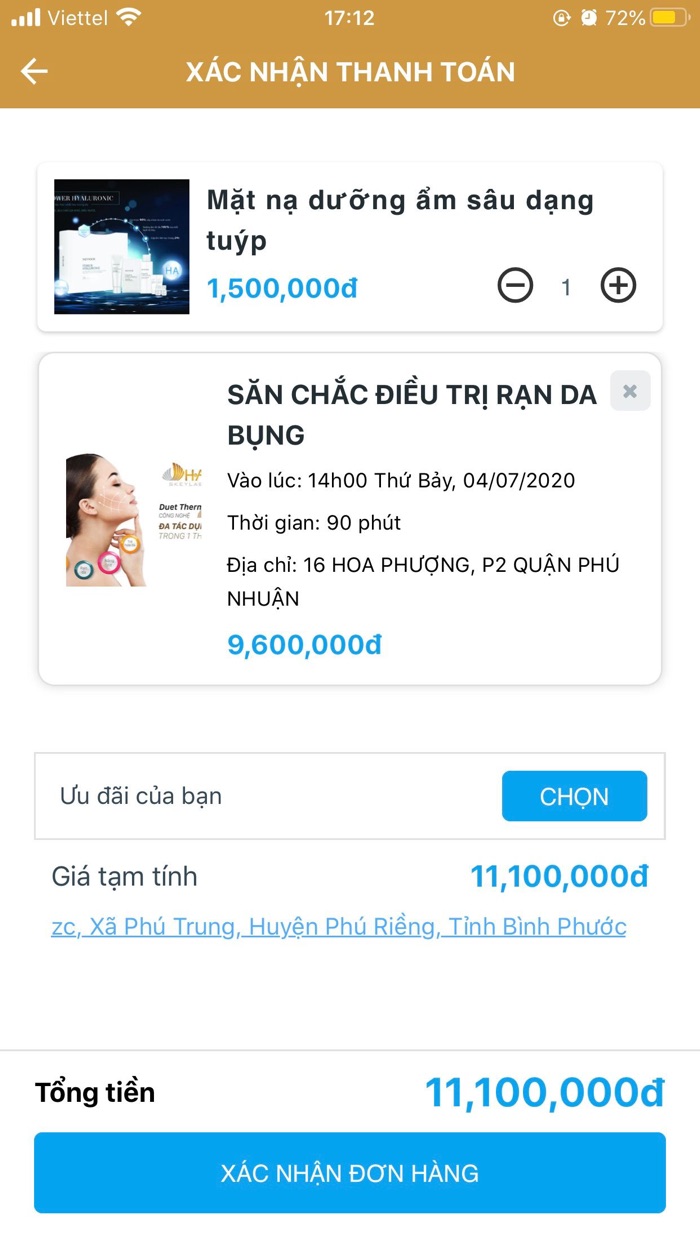Tap the quantity value '1' between the steppers

(566, 285)
